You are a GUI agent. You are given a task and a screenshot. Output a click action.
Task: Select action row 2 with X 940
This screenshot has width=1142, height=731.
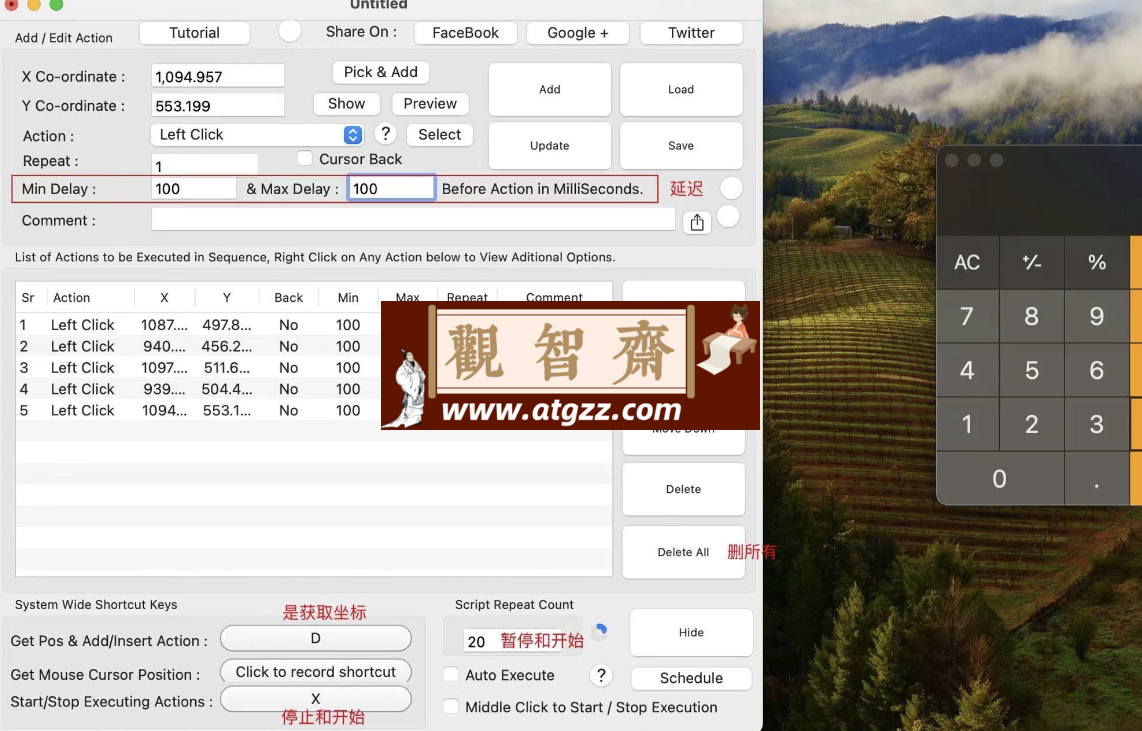pyautogui.click(x=314, y=346)
